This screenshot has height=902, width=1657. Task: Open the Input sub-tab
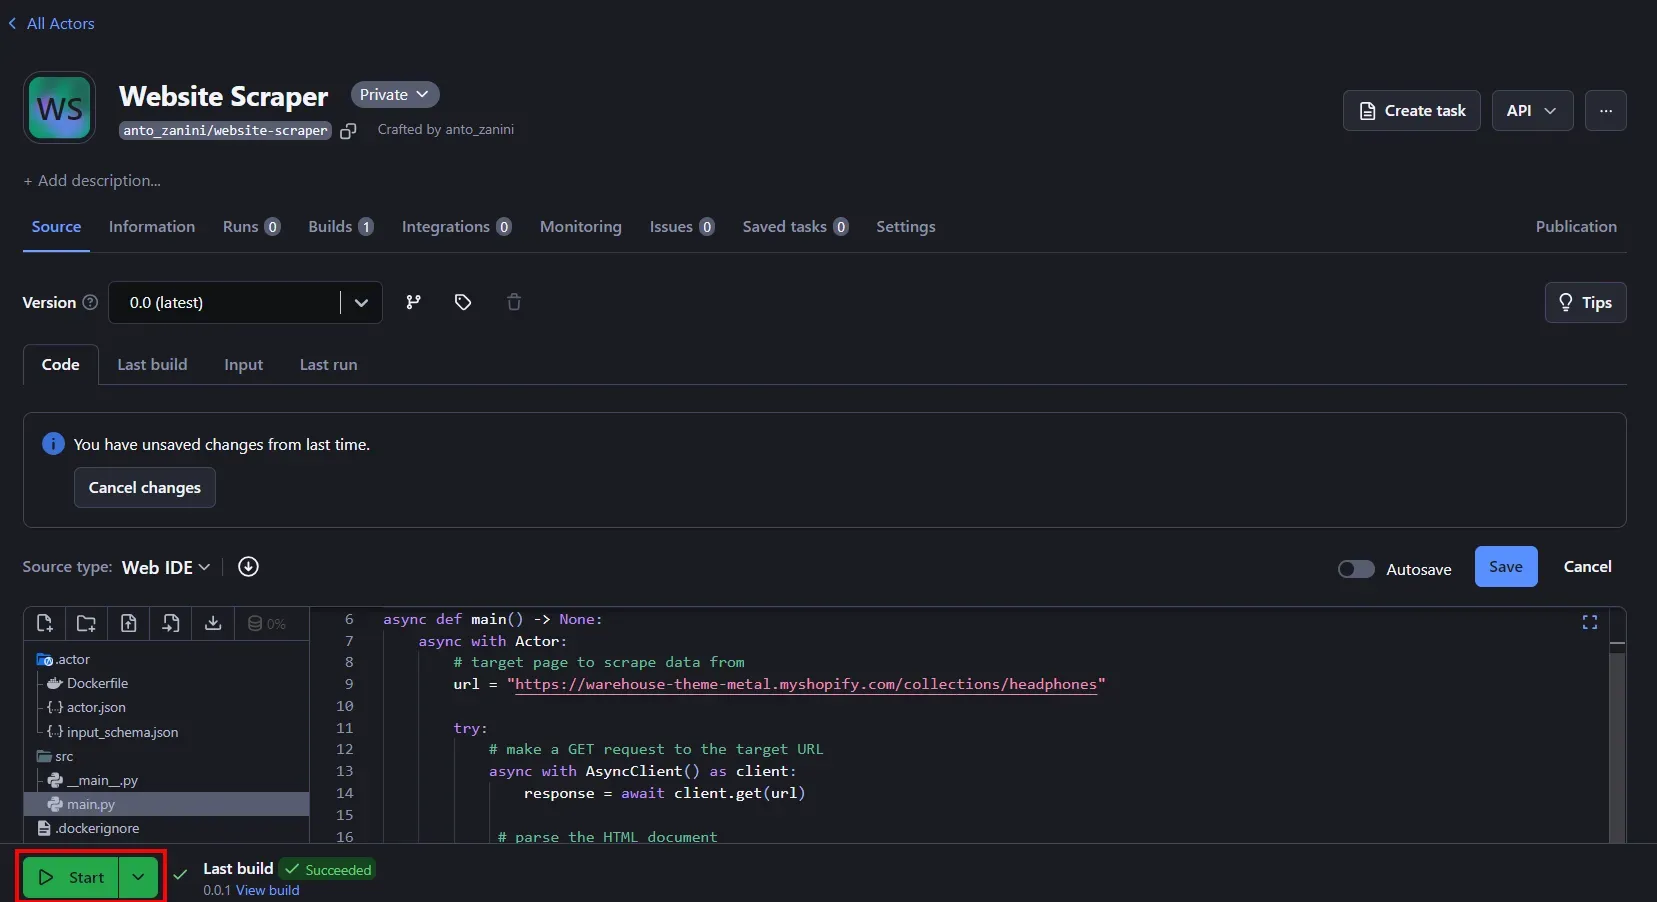(244, 365)
